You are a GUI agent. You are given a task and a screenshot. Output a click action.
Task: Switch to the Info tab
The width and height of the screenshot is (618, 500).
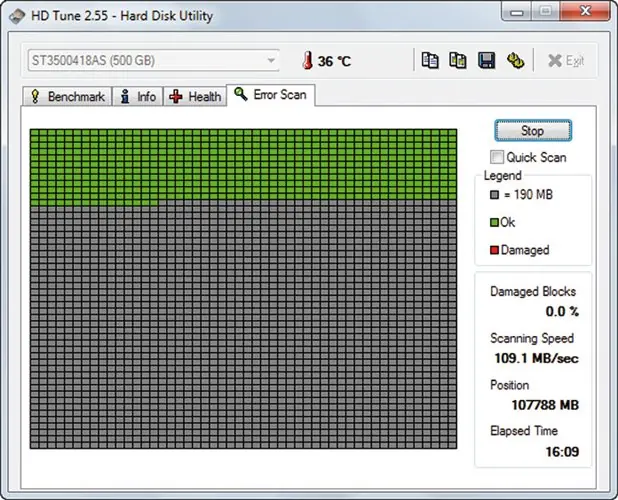click(138, 97)
